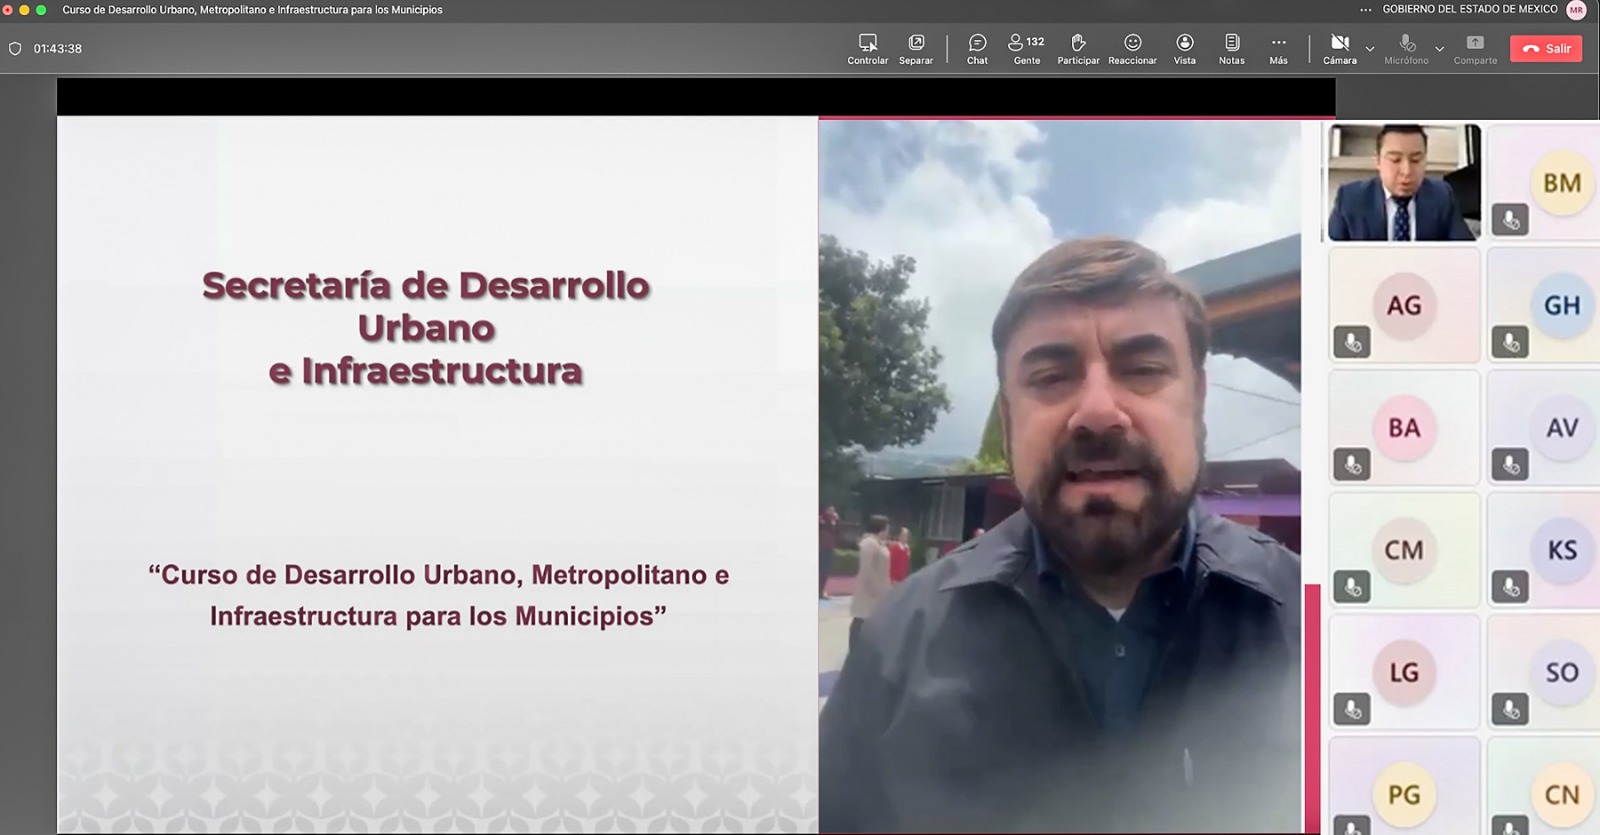Screen dimensions: 1600x835
Task: Leave the meeting with Salir
Action: pos(1546,48)
